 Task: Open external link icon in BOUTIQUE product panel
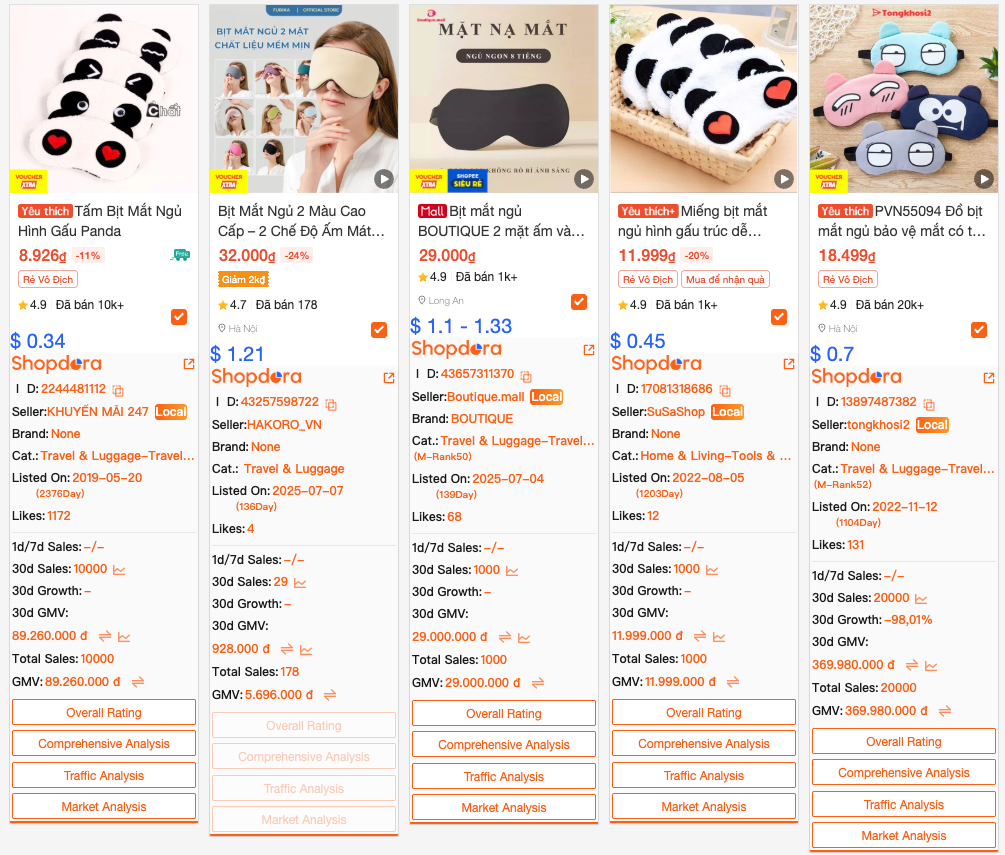(589, 349)
